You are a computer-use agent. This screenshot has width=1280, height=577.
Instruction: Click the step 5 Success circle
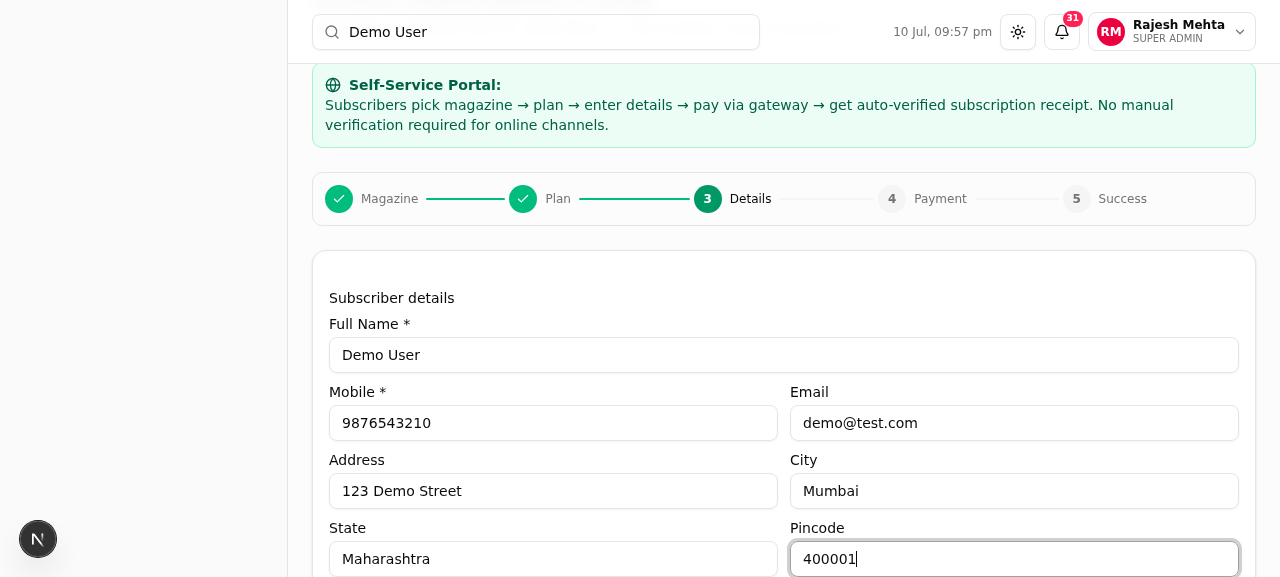[1076, 199]
